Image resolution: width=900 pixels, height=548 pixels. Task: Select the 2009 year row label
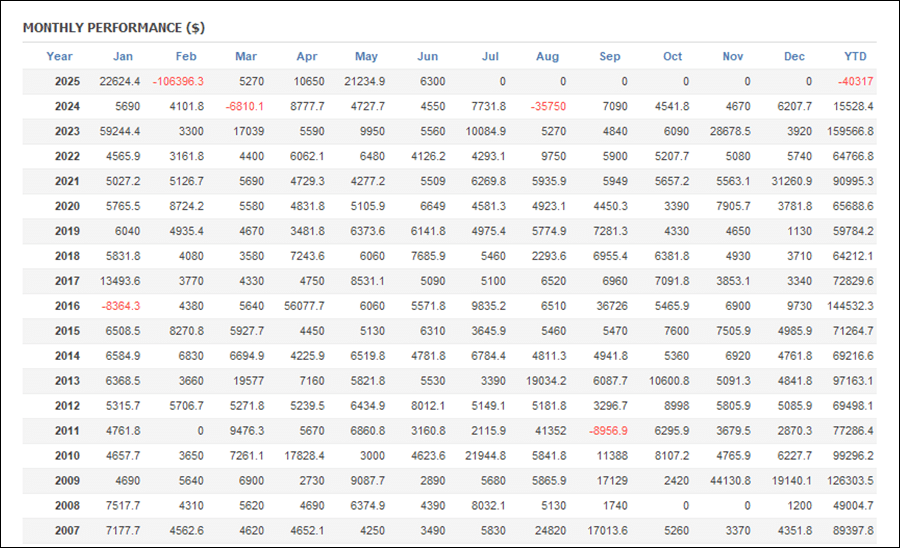pyautogui.click(x=67, y=481)
